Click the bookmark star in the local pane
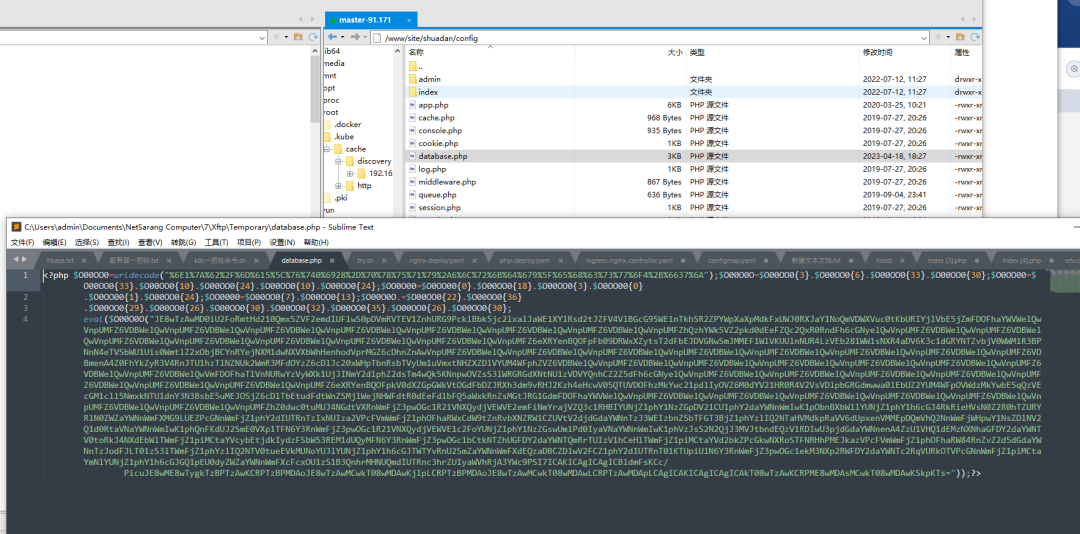The height and width of the screenshot is (534, 1080). [x=276, y=37]
